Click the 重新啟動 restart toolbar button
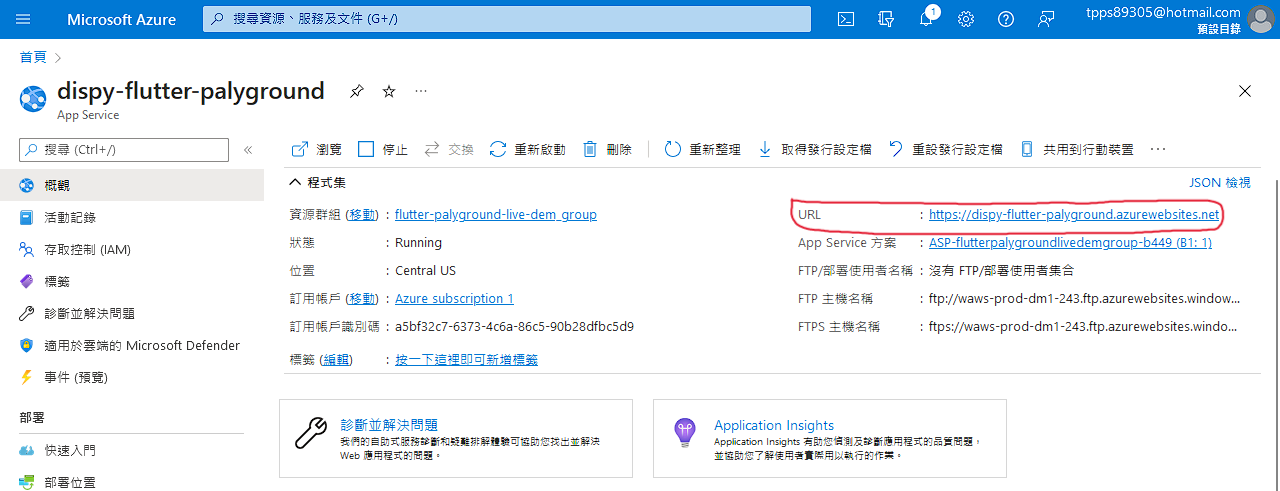1280x491 pixels. point(528,149)
